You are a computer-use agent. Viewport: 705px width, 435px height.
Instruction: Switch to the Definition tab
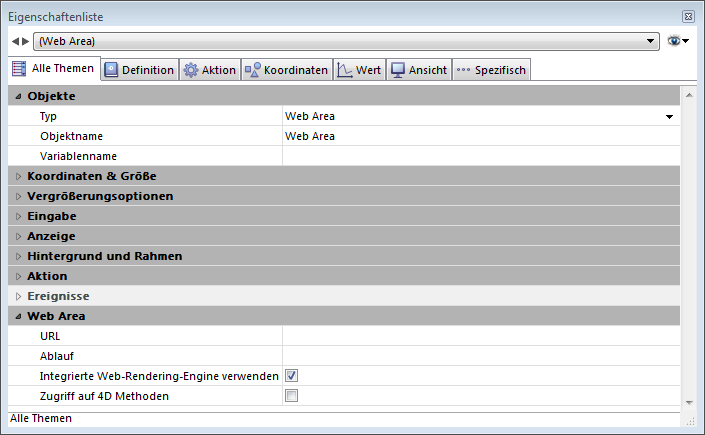point(139,70)
